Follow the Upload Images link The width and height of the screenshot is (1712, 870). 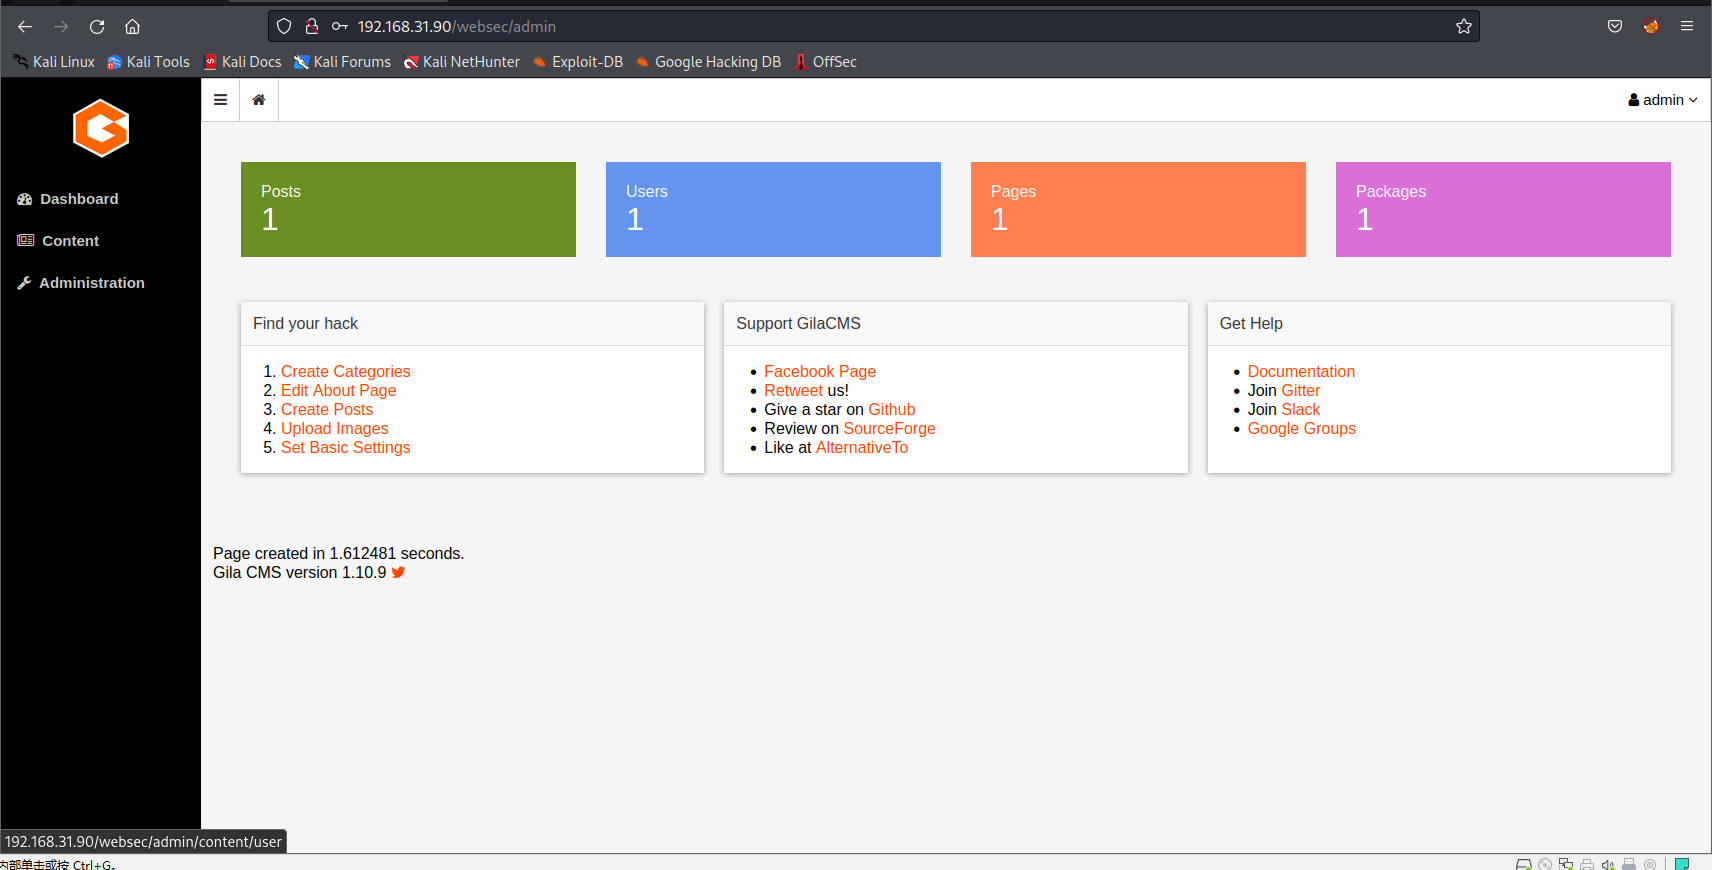pyautogui.click(x=334, y=429)
